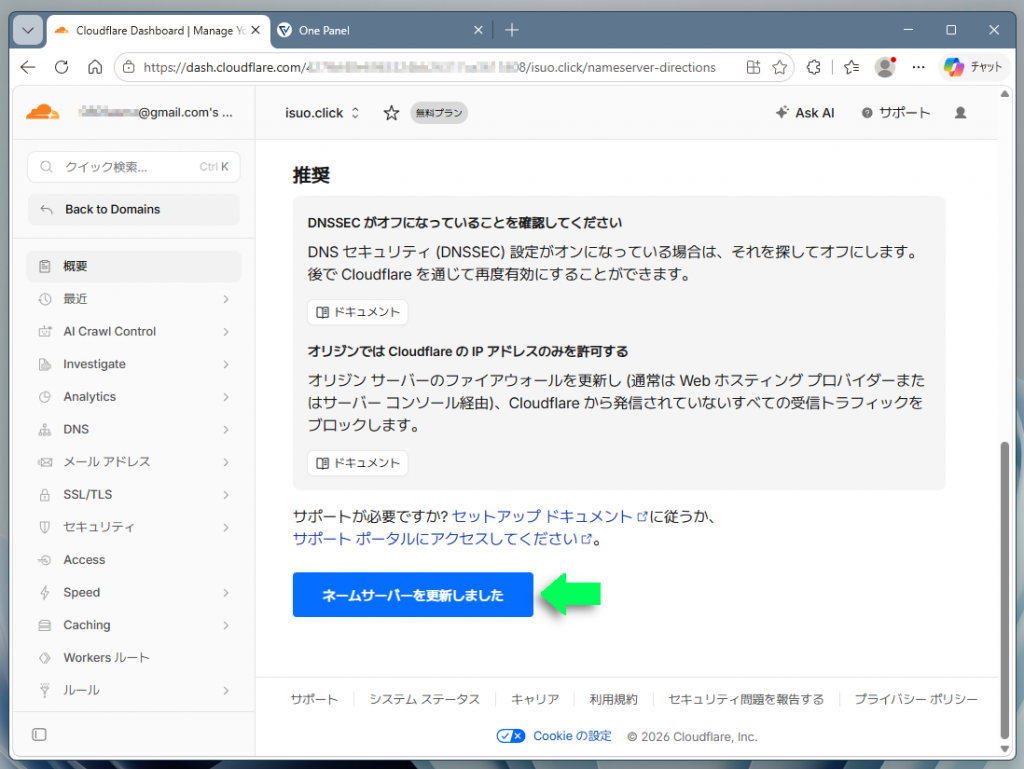This screenshot has width=1024, height=769.
Task: Open the isuo.click domain selector
Action: click(x=322, y=113)
